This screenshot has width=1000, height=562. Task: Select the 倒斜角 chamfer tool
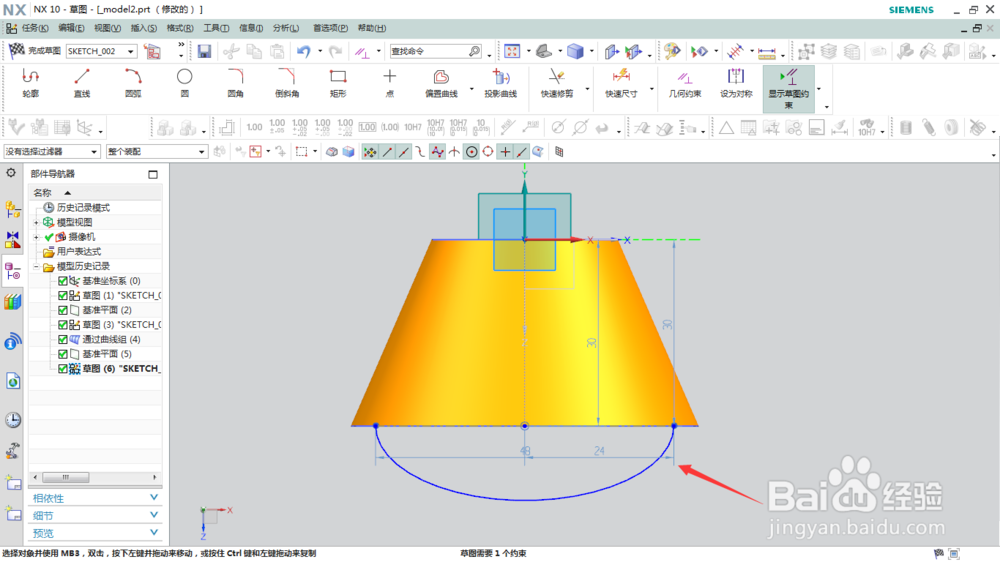coord(286,83)
